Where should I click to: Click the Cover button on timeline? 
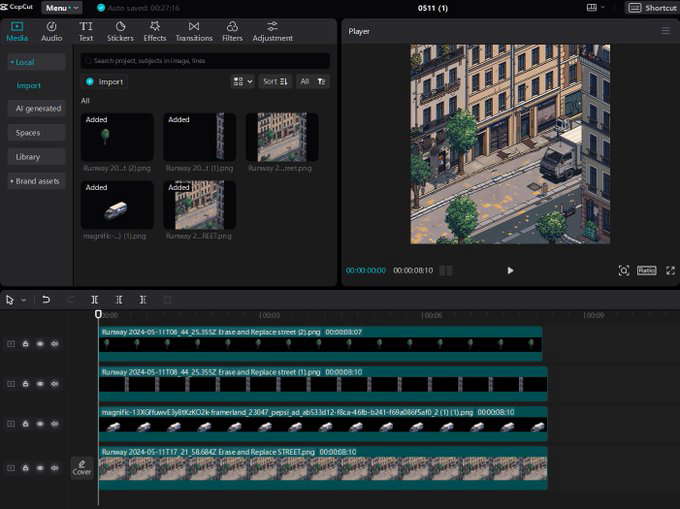point(82,468)
